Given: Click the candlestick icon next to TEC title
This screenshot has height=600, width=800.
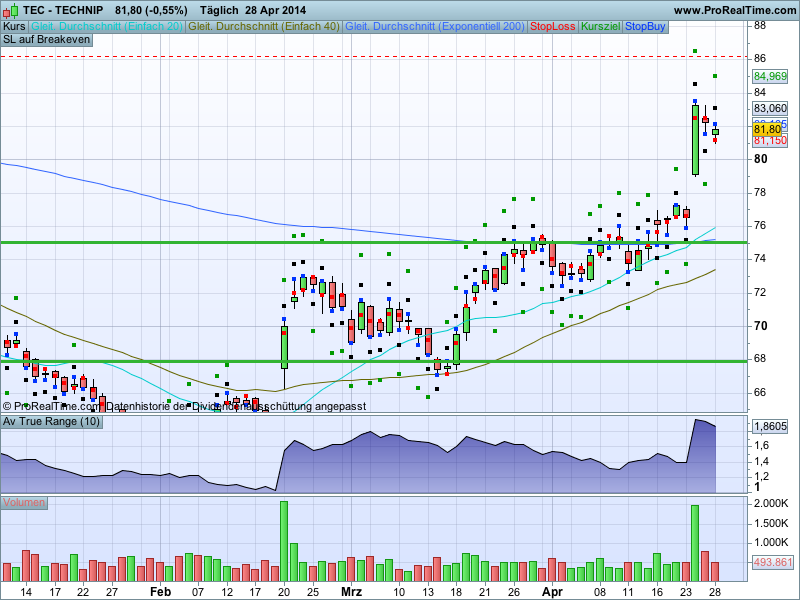Looking at the screenshot, I should [10, 10].
